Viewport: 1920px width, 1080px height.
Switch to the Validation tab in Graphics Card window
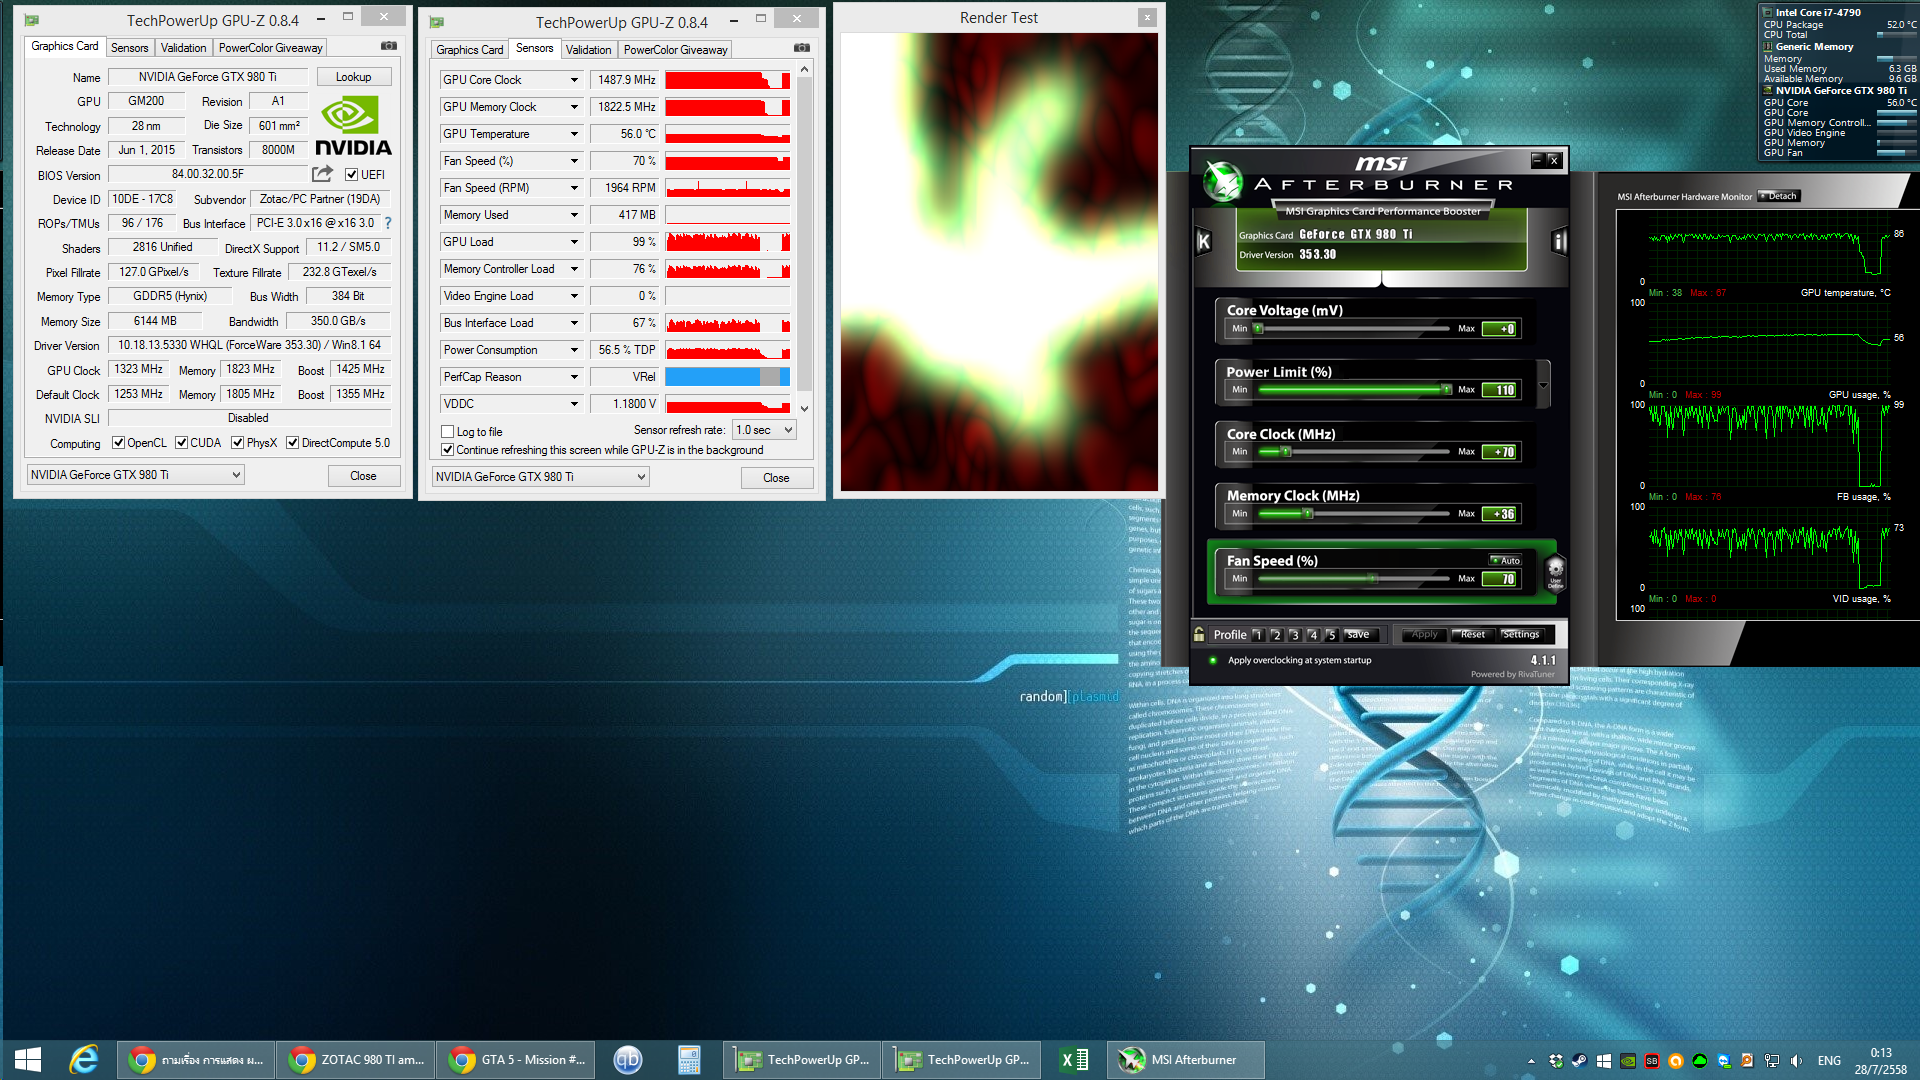pos(183,48)
